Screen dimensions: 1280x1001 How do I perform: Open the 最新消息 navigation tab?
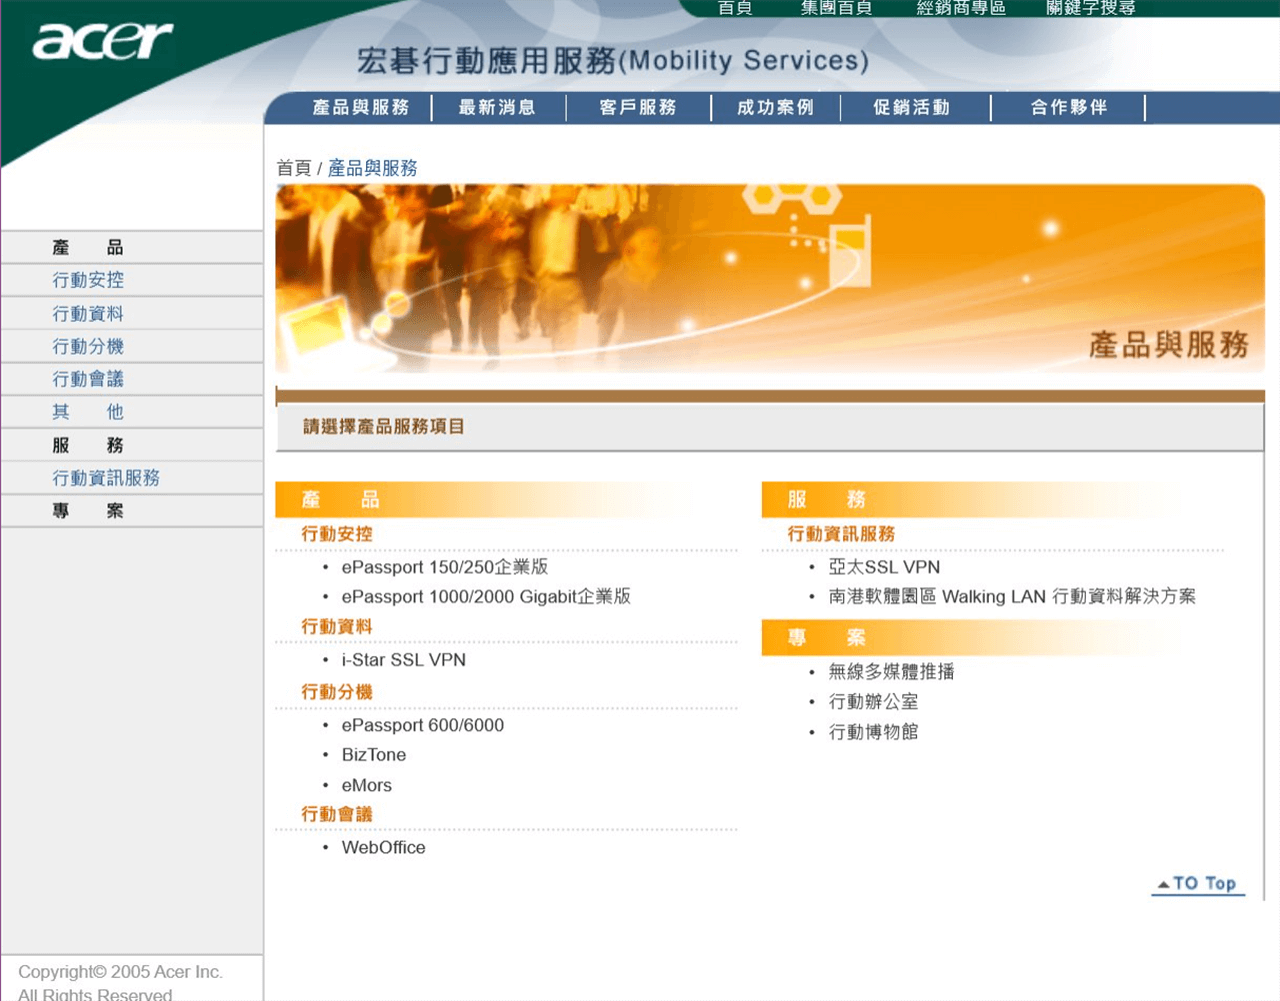tap(497, 107)
